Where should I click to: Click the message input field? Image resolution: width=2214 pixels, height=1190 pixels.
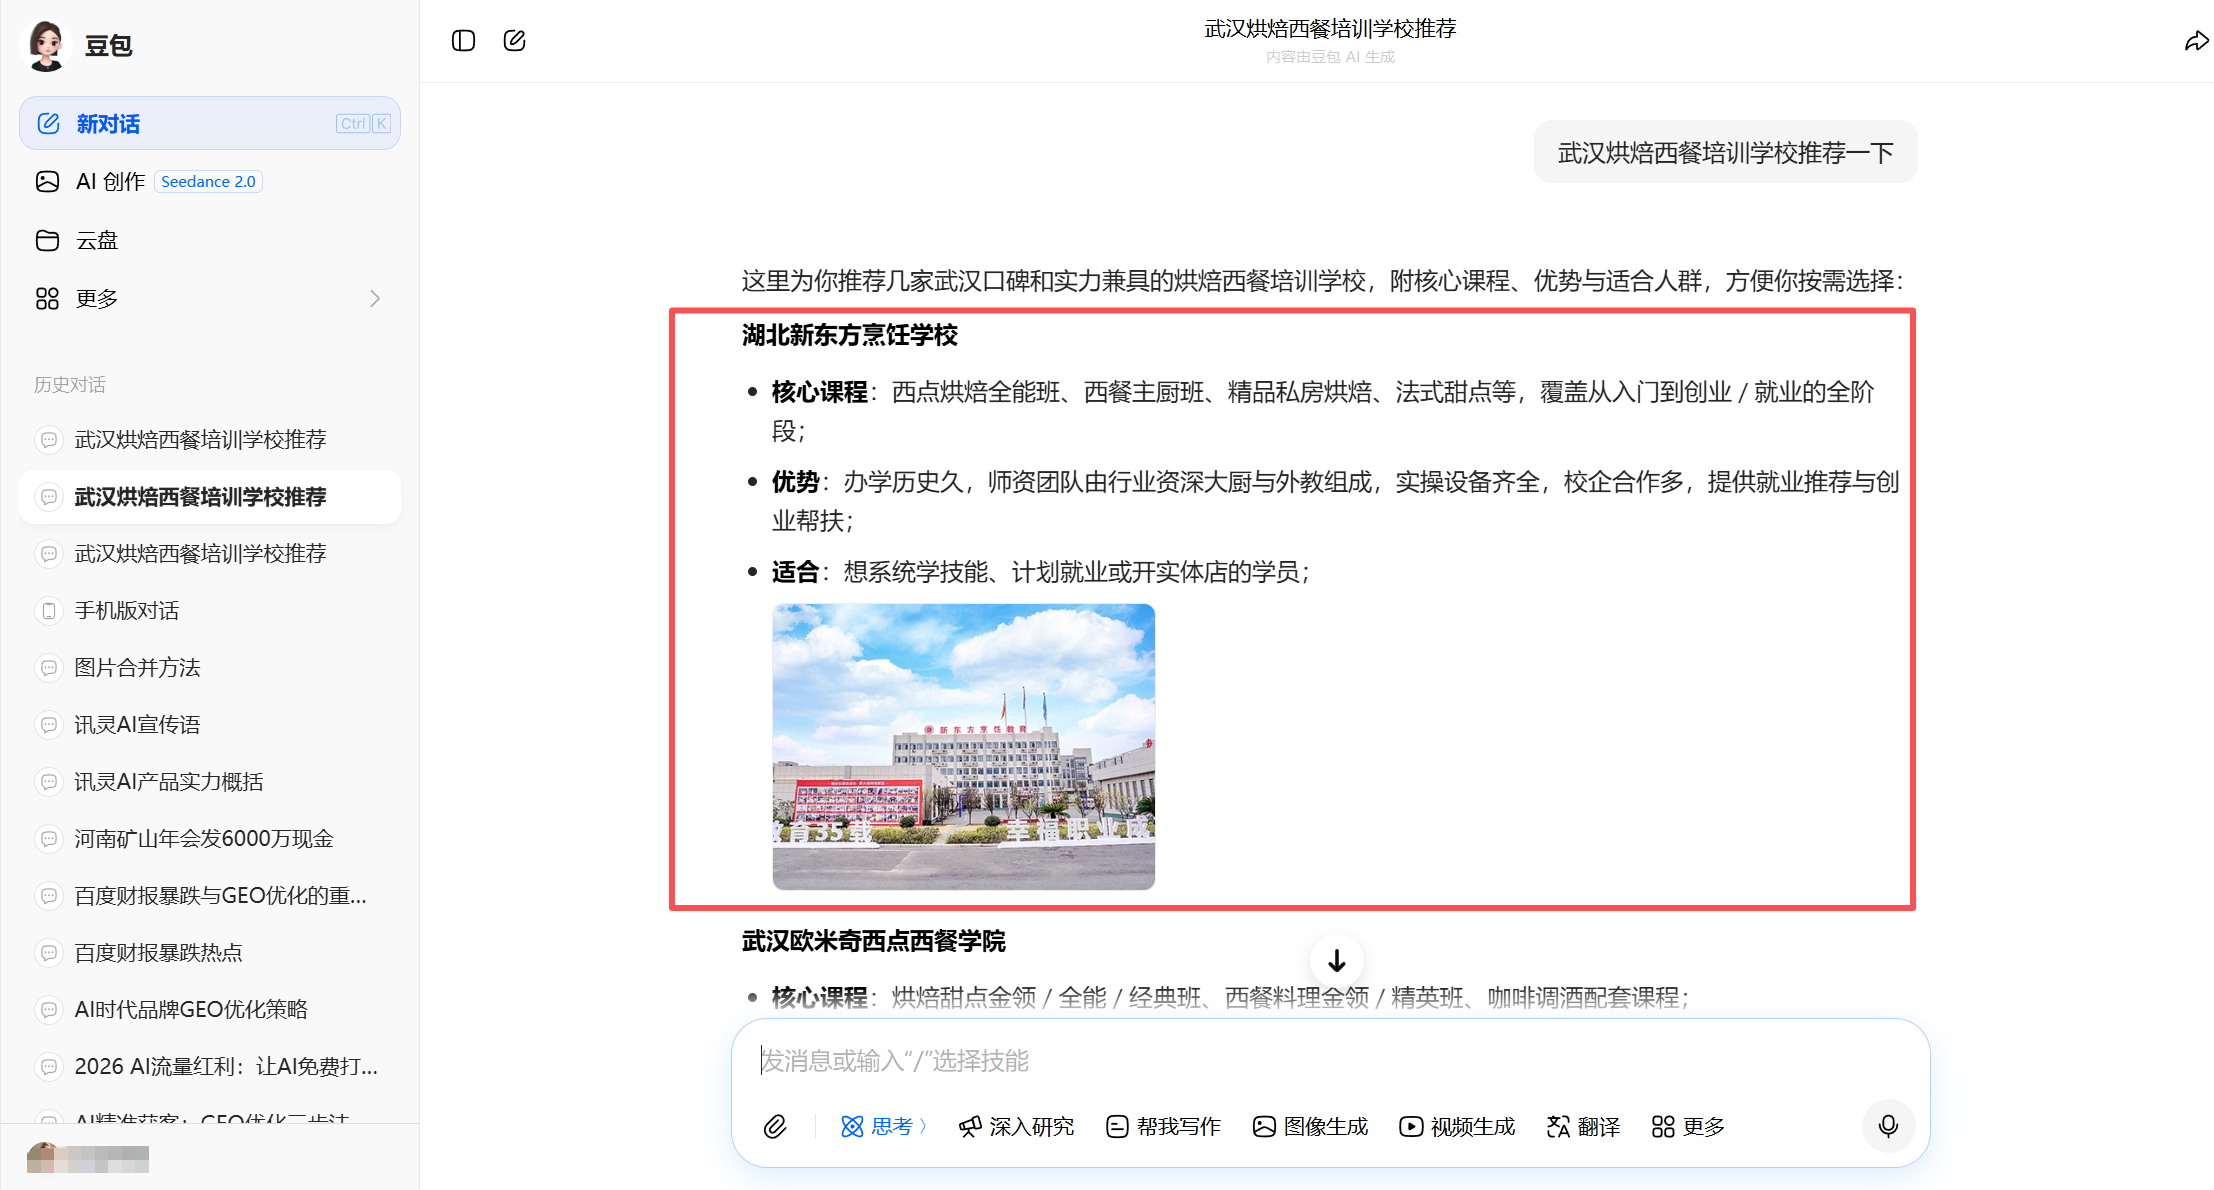pyautogui.click(x=1300, y=1061)
